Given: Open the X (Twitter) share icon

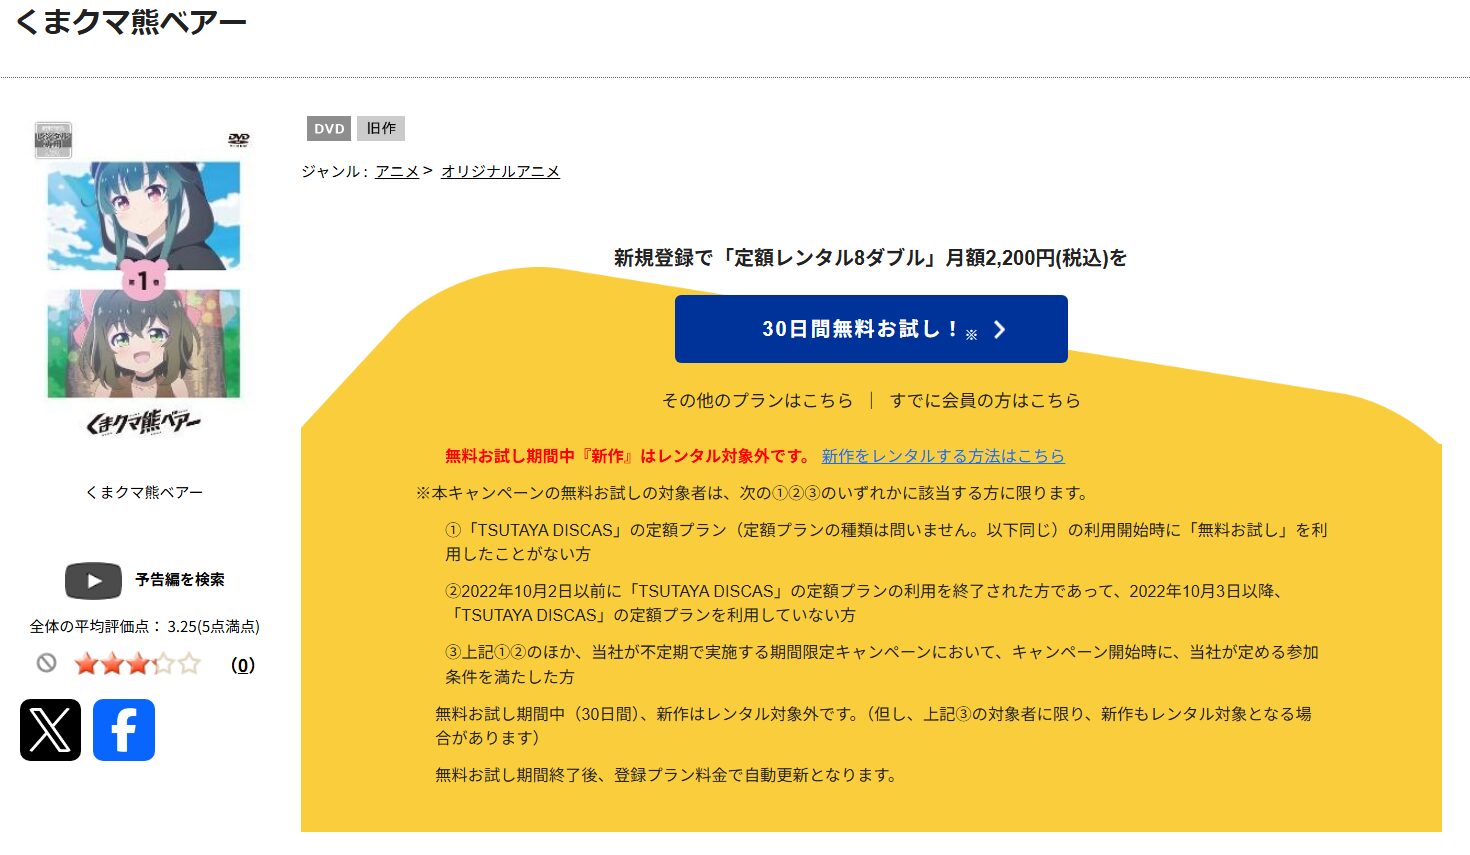Looking at the screenshot, I should [50, 730].
